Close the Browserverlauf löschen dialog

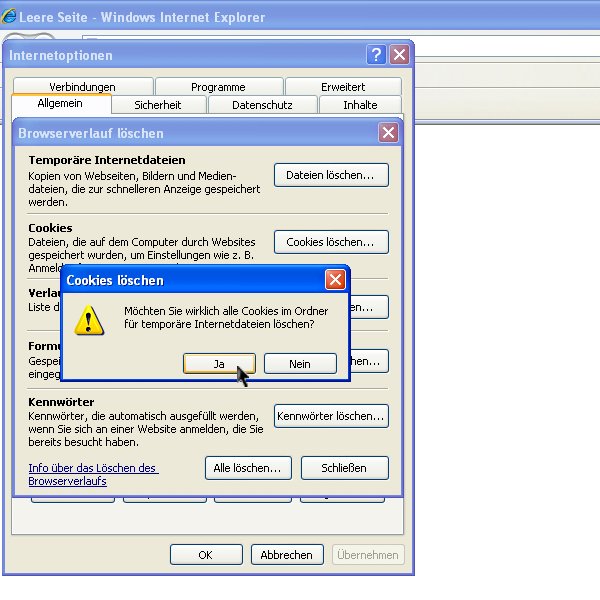coord(388,133)
